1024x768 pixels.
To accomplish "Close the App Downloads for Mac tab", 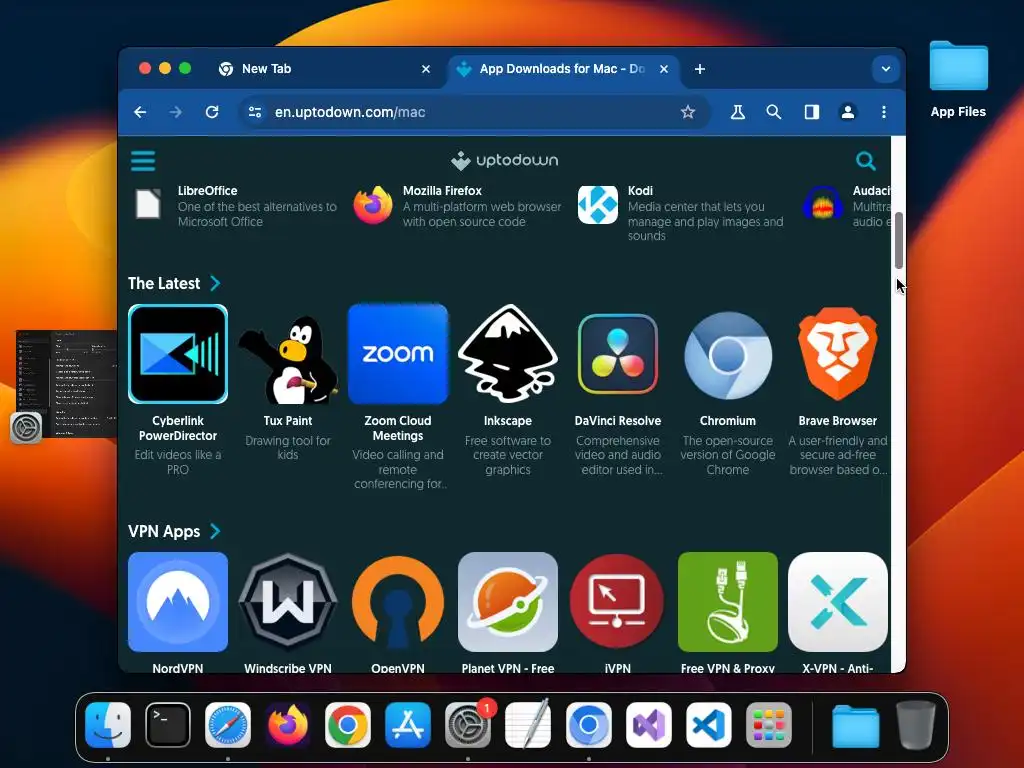I will click(x=664, y=69).
